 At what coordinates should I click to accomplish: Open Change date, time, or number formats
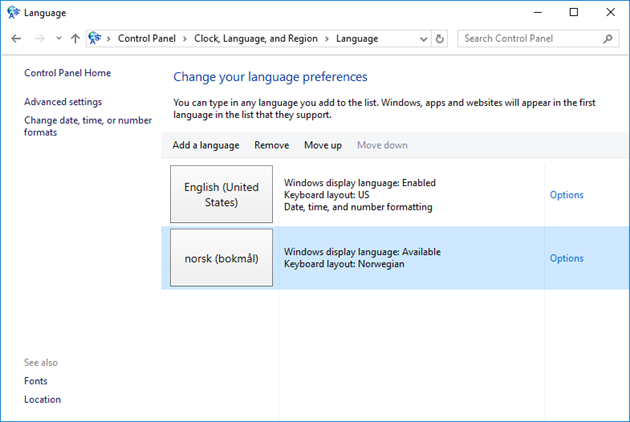[x=88, y=126]
